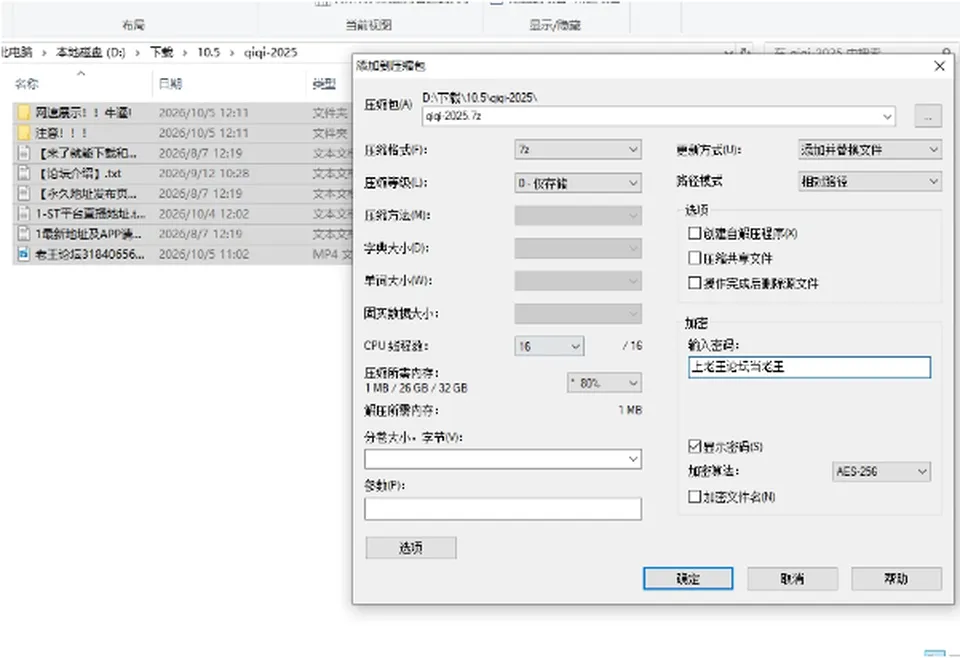Click the 选项 button below 参数

(x=411, y=548)
